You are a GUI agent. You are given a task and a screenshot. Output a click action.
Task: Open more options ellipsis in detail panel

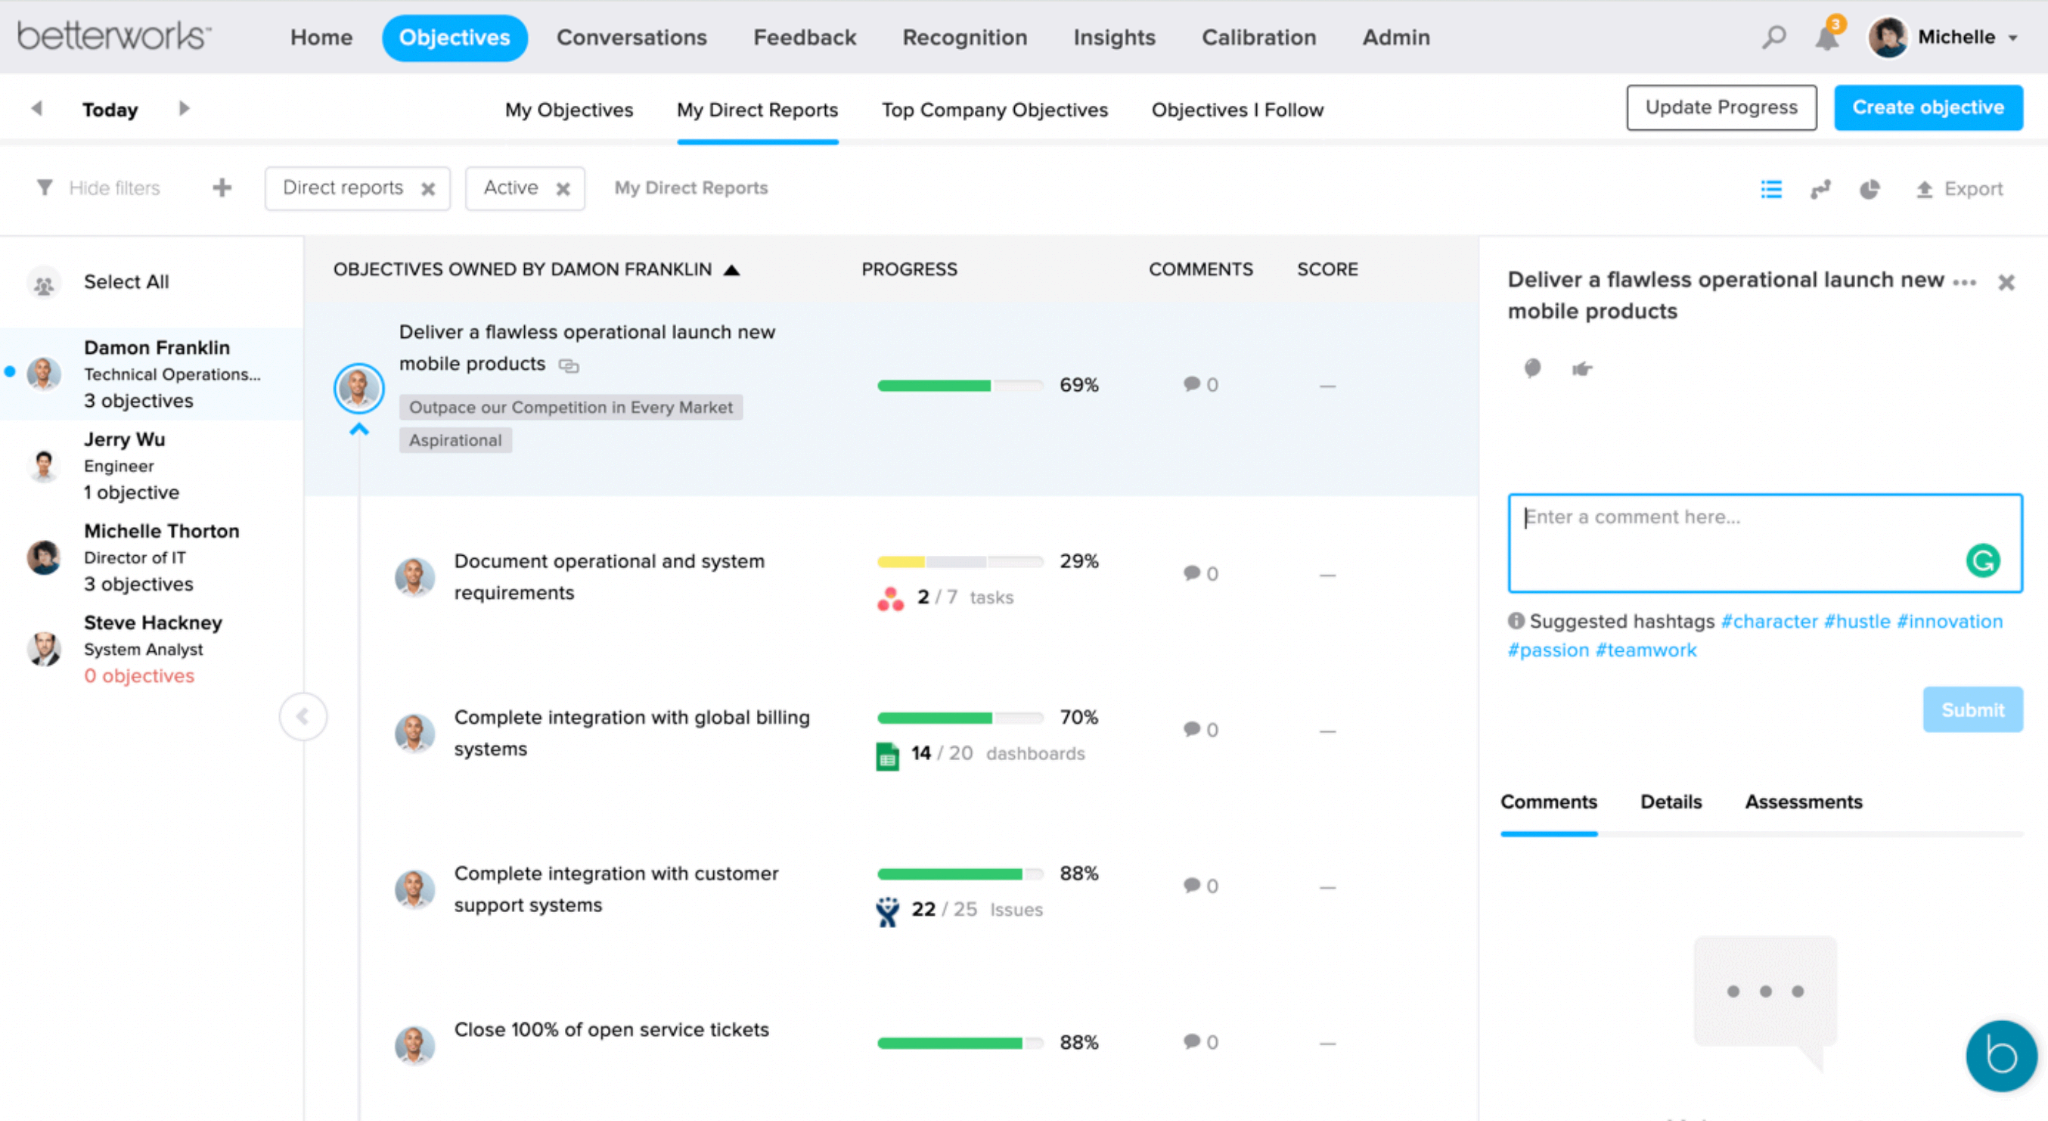[1964, 283]
